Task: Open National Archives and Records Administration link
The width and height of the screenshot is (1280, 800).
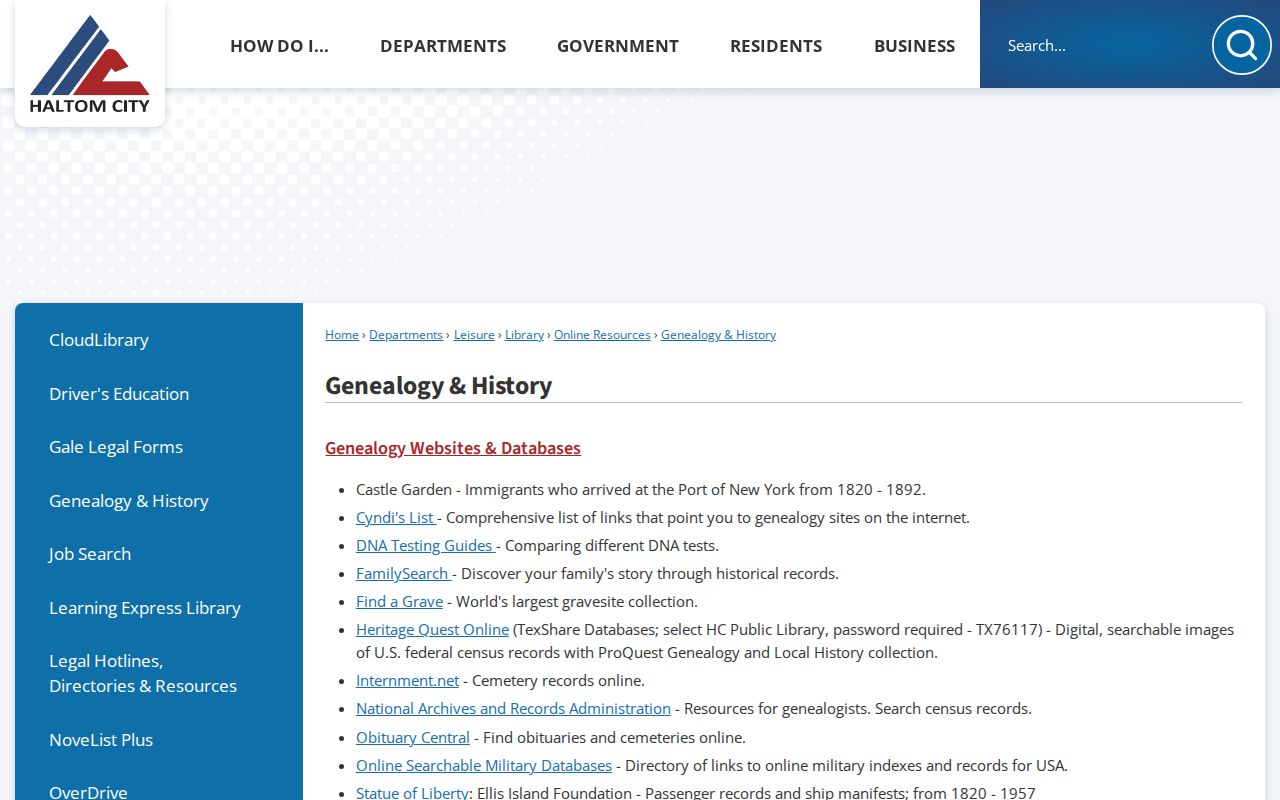Action: point(513,709)
